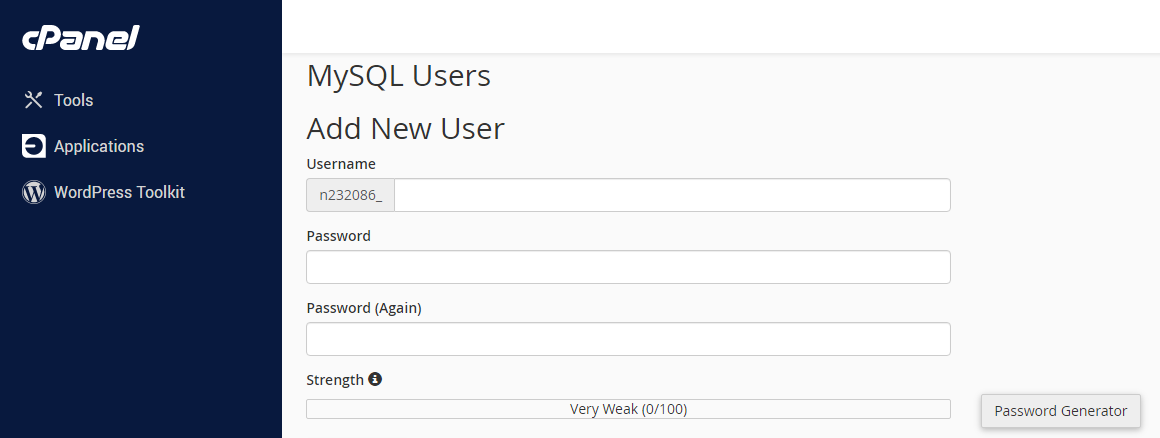1160x438 pixels.
Task: Click the Applications sidebar icon
Action: click(x=34, y=146)
